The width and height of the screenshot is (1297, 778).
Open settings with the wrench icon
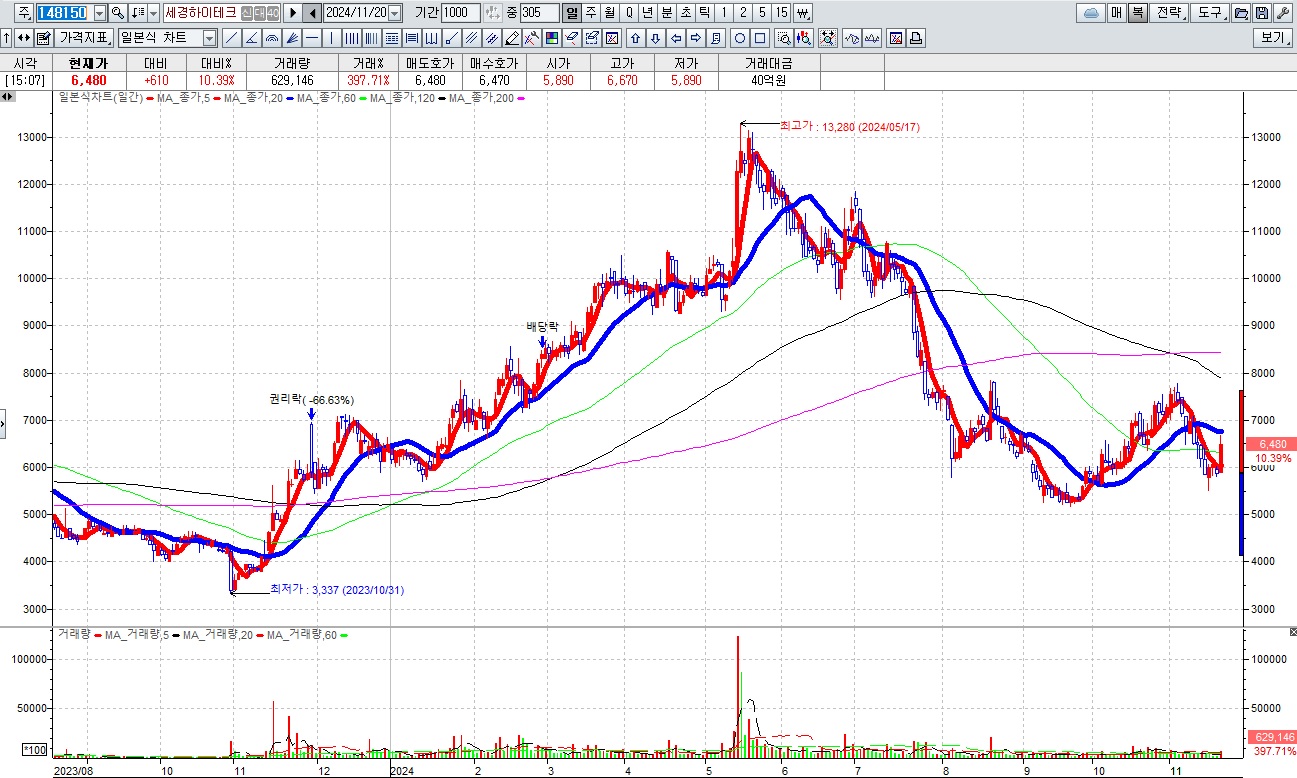tap(1282, 13)
